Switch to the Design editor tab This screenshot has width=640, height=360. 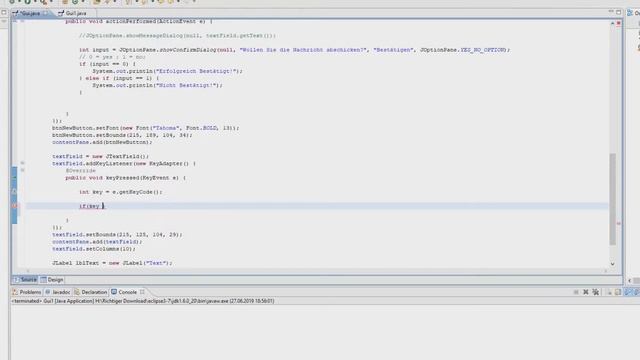52,280
